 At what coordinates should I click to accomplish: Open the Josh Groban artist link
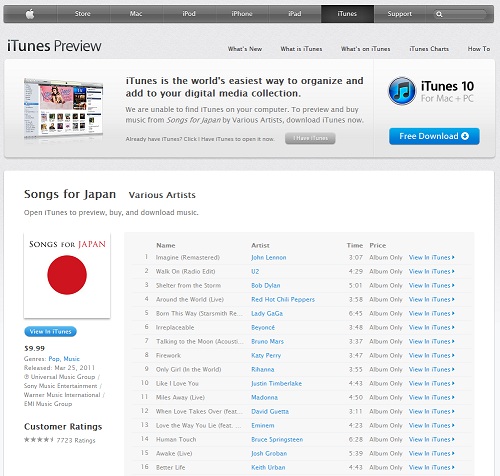269,454
